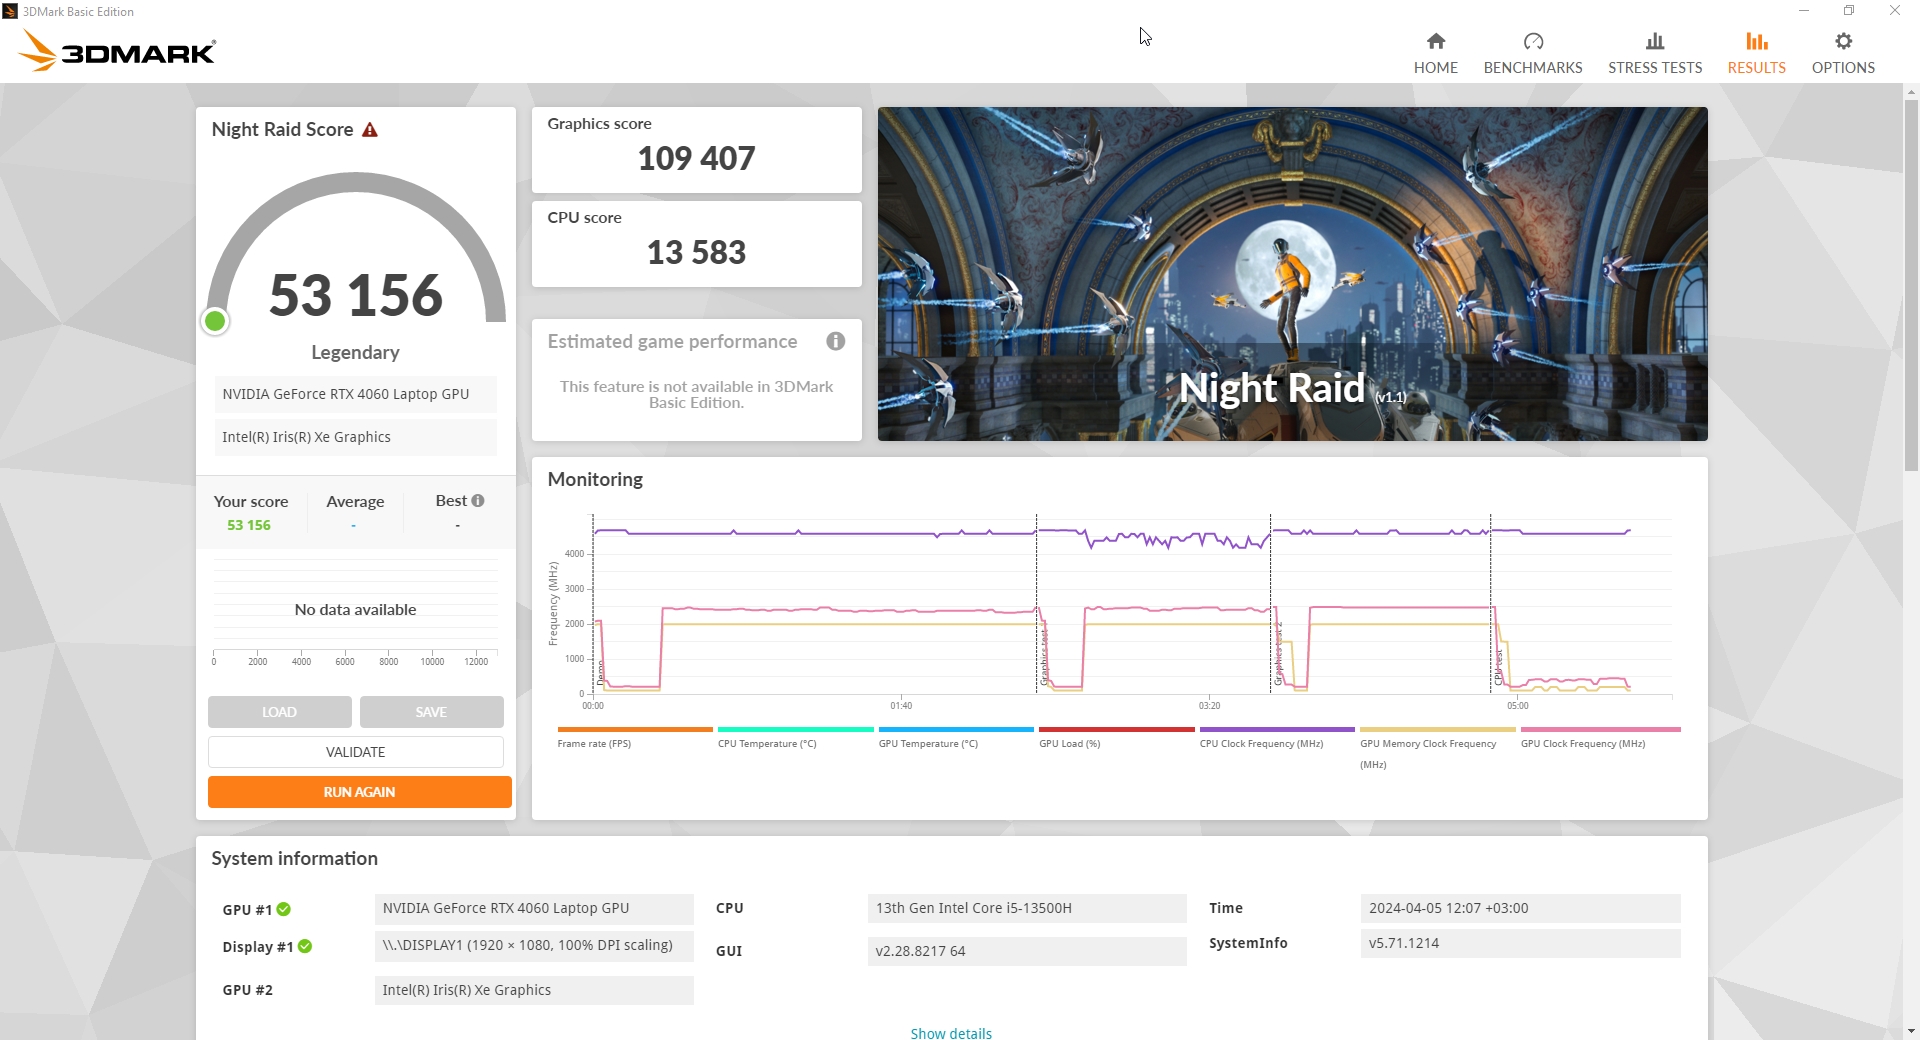The width and height of the screenshot is (1920, 1040).
Task: Switch to the BENCHMARKS tab
Action: pyautogui.click(x=1533, y=53)
